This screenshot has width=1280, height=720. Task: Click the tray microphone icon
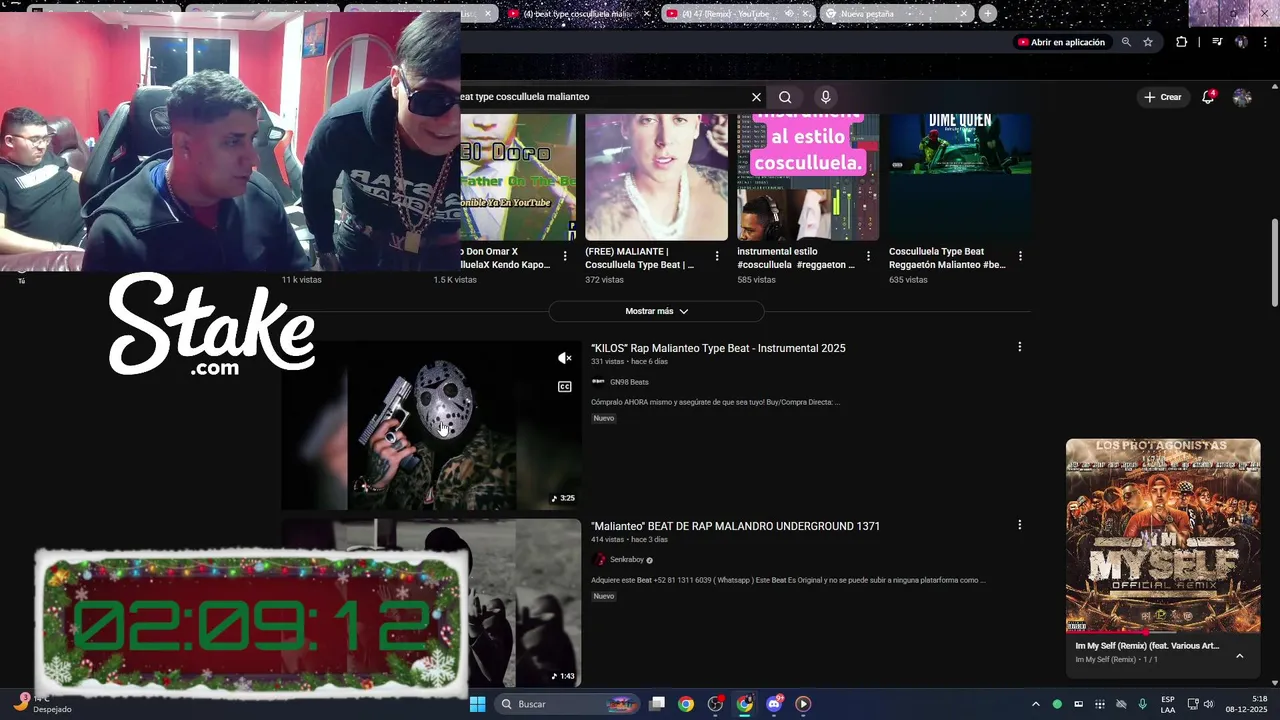(x=1142, y=704)
